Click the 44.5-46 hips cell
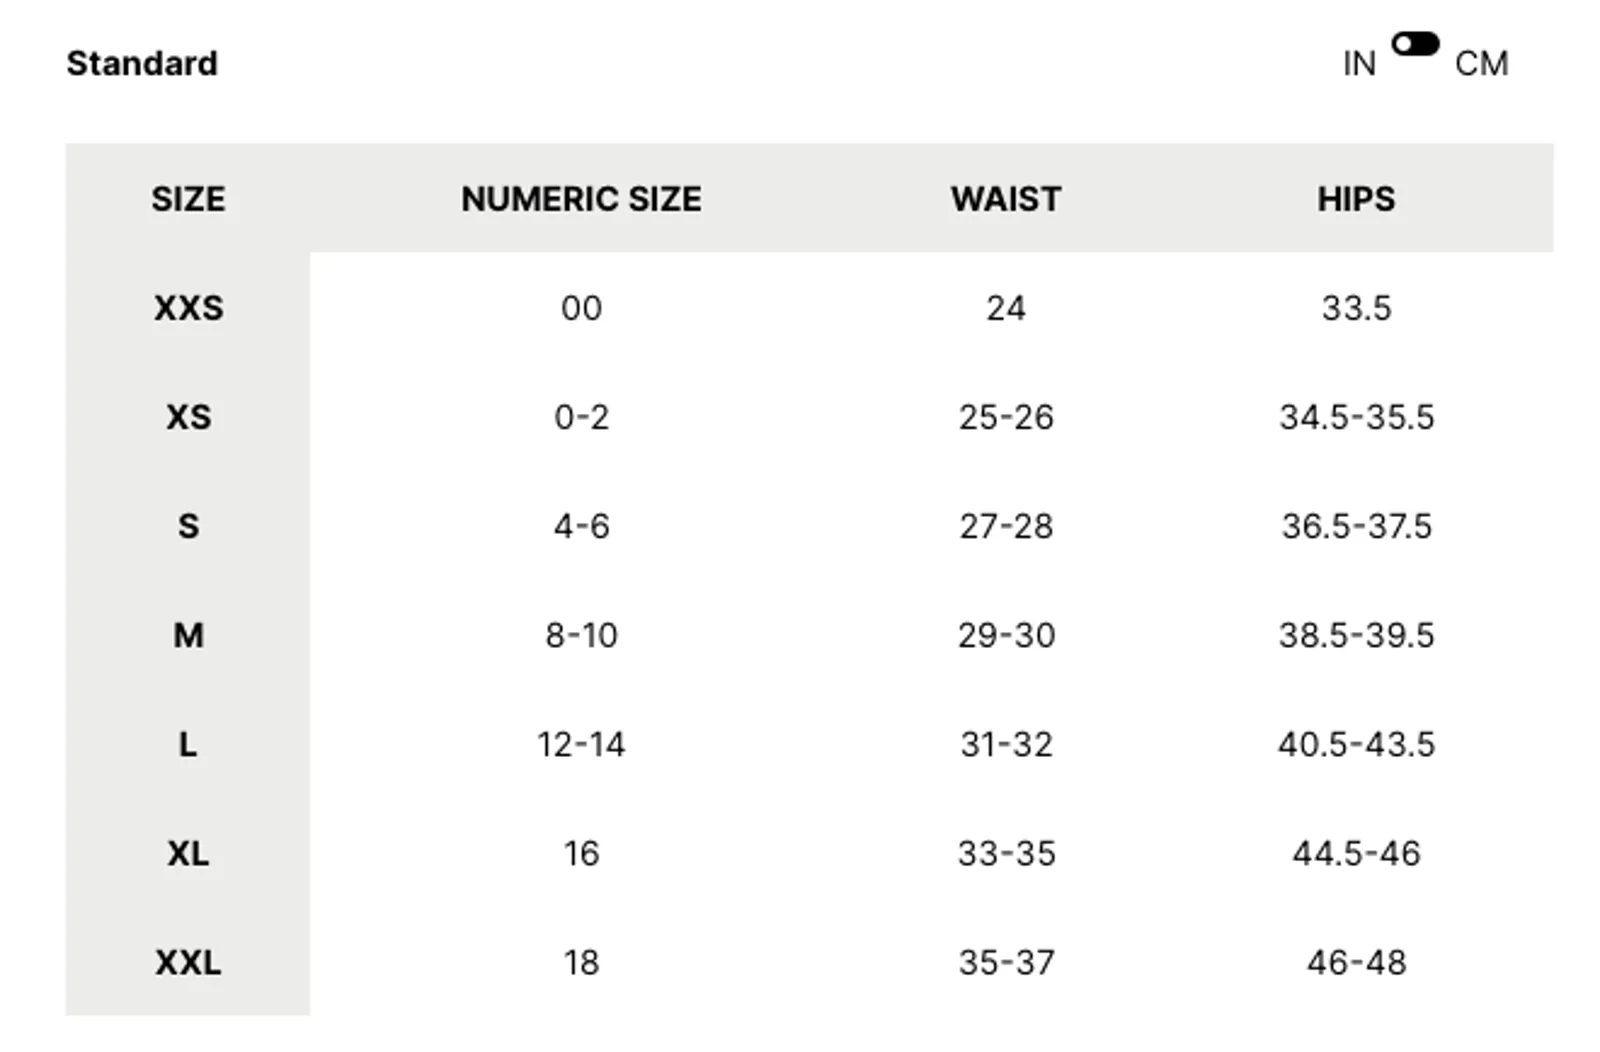This screenshot has height=1052, width=1600. (x=1356, y=853)
